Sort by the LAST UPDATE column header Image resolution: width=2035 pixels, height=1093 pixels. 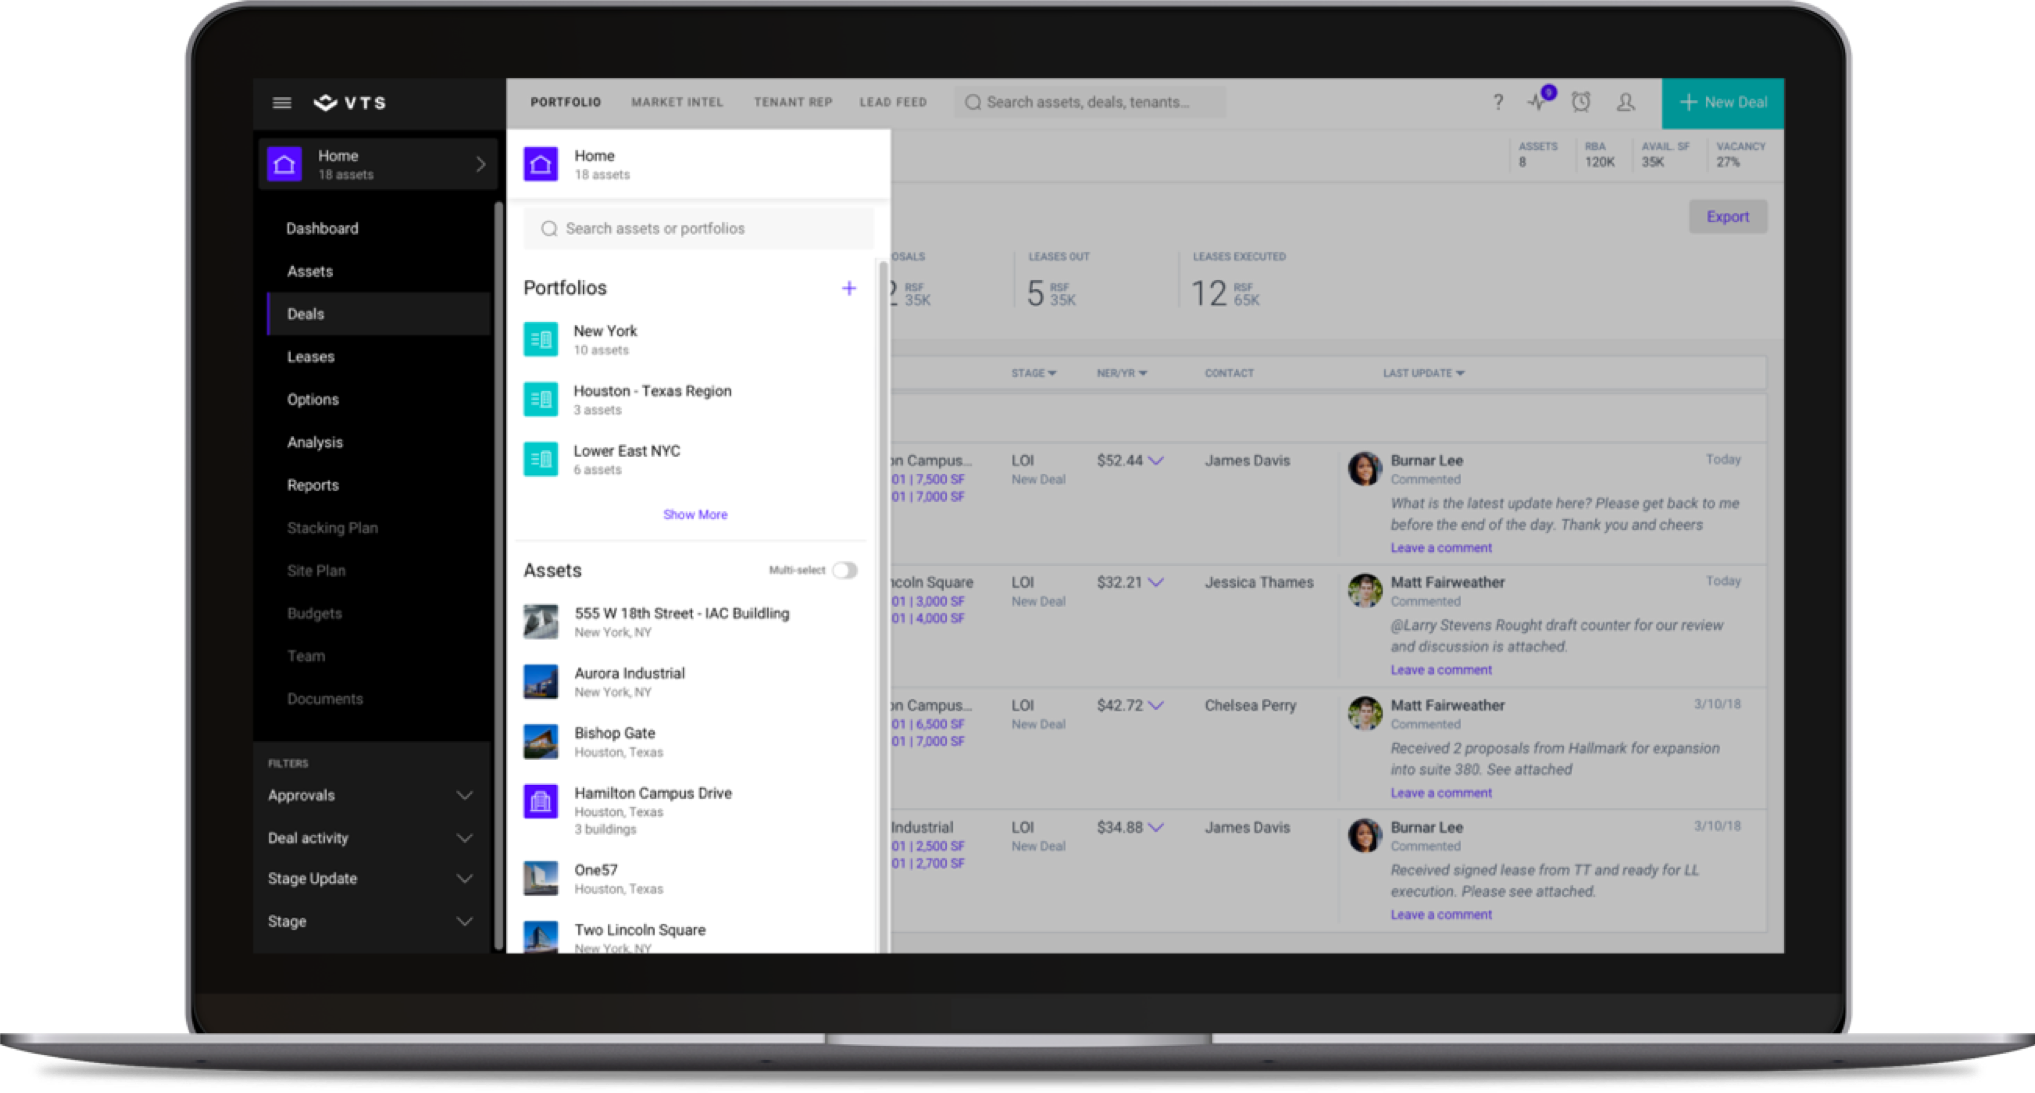[x=1423, y=373]
